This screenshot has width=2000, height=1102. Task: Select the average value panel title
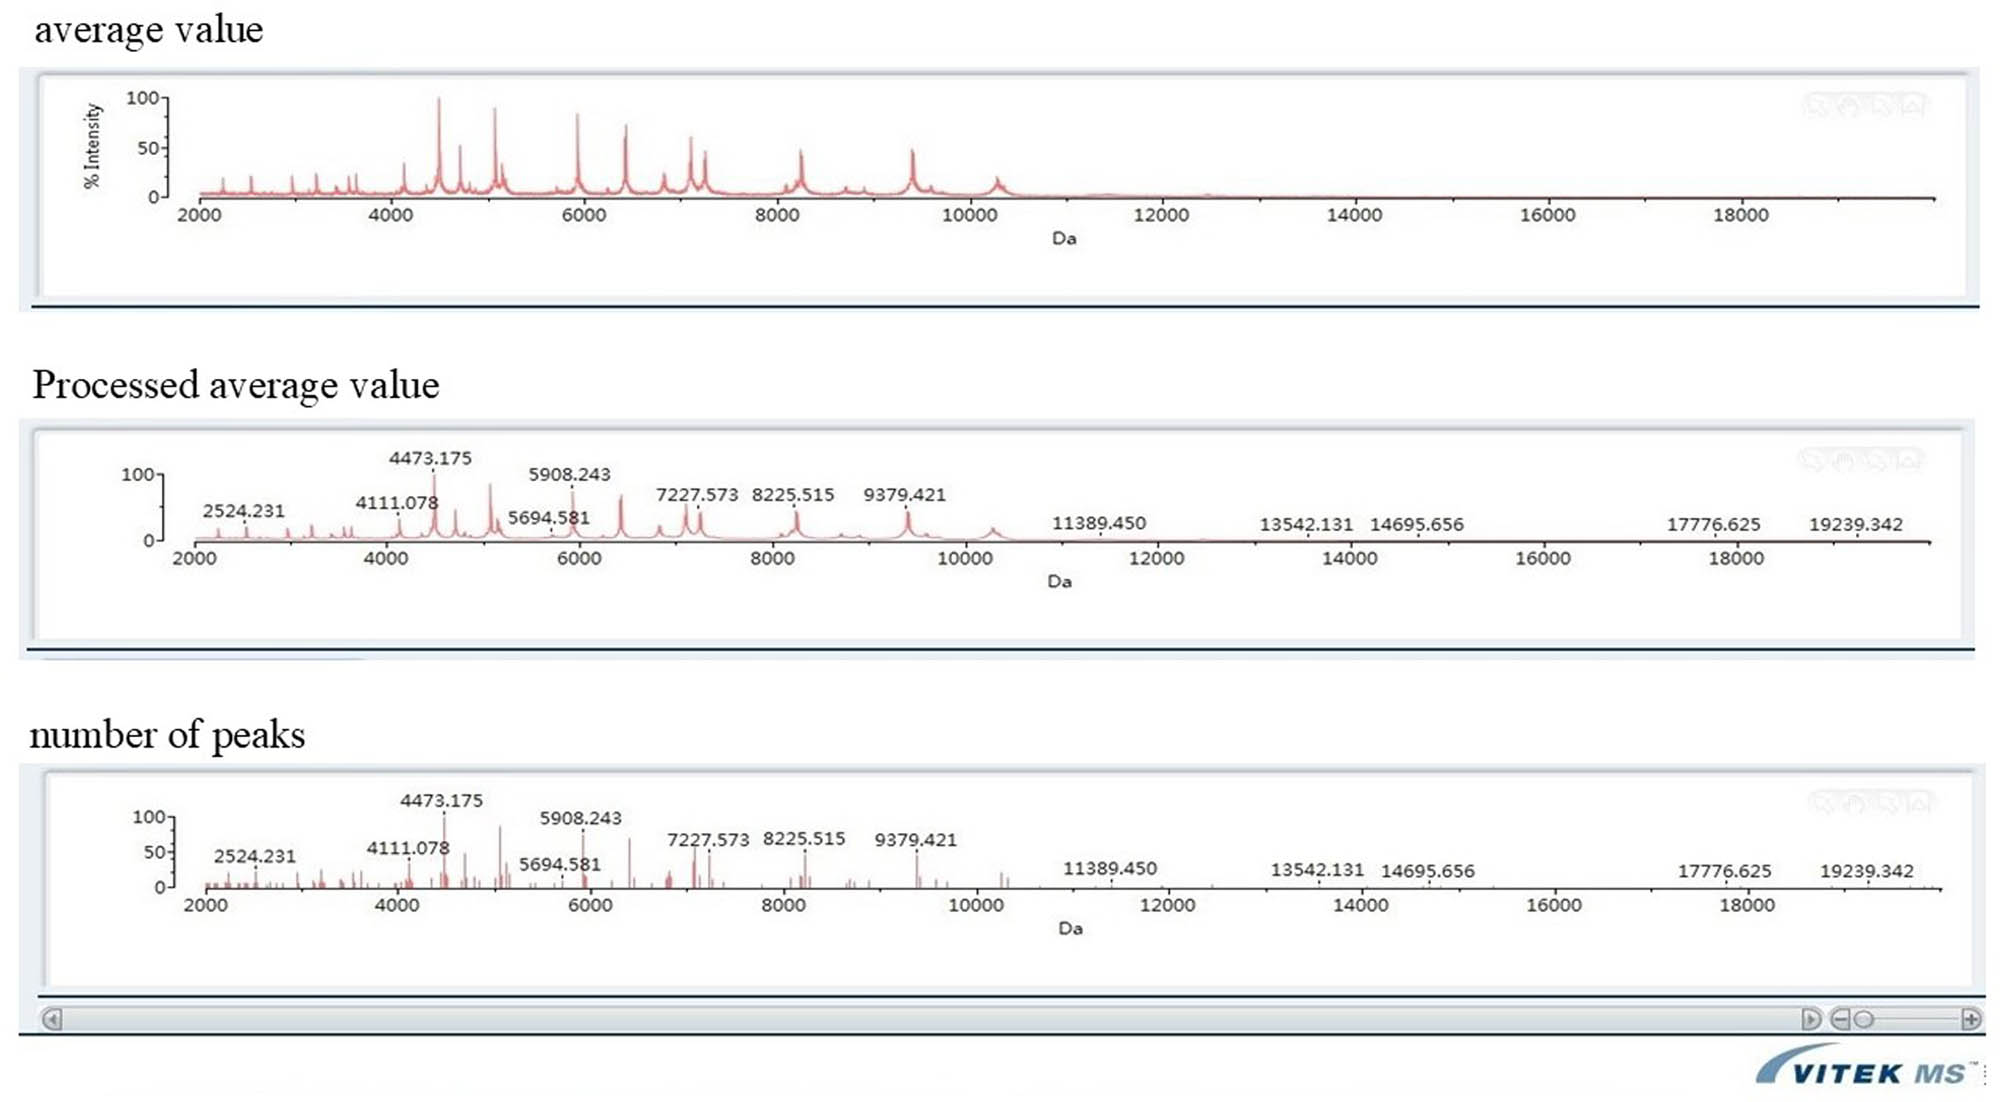point(149,30)
